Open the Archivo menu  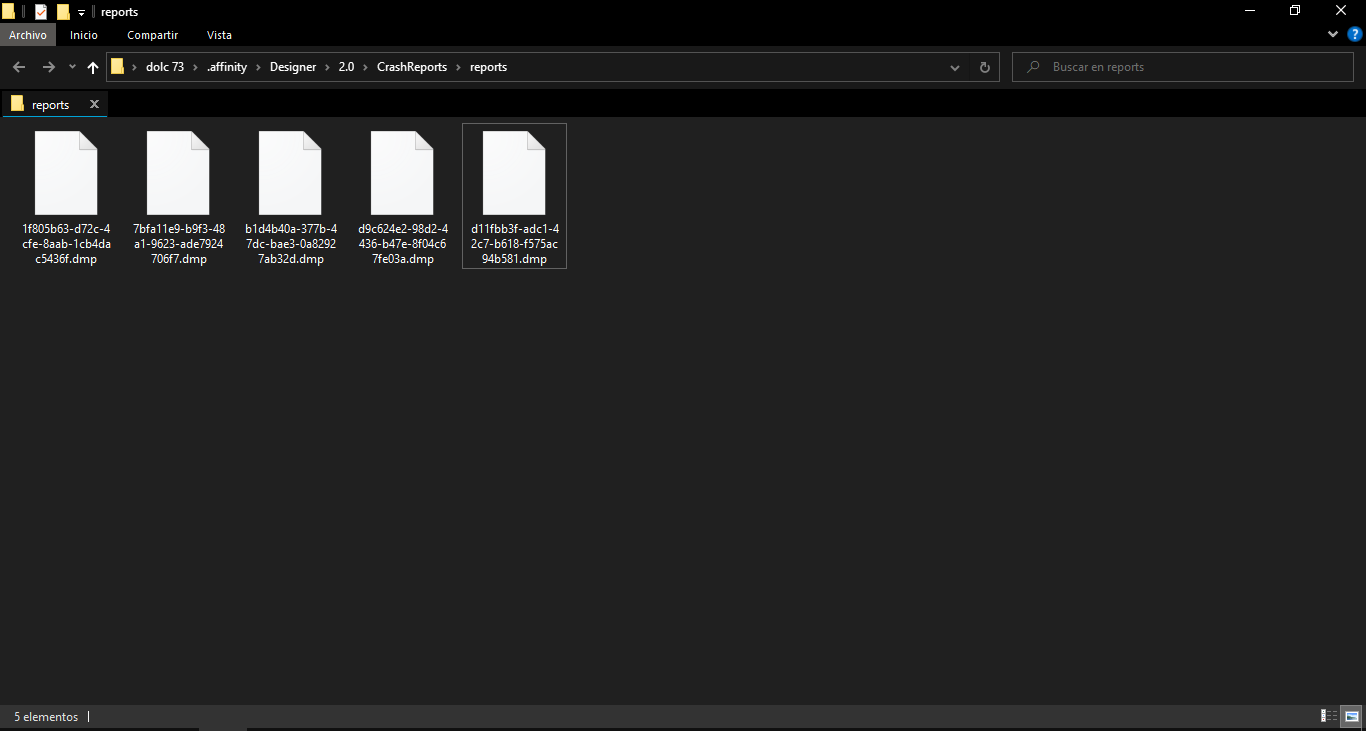(28, 35)
